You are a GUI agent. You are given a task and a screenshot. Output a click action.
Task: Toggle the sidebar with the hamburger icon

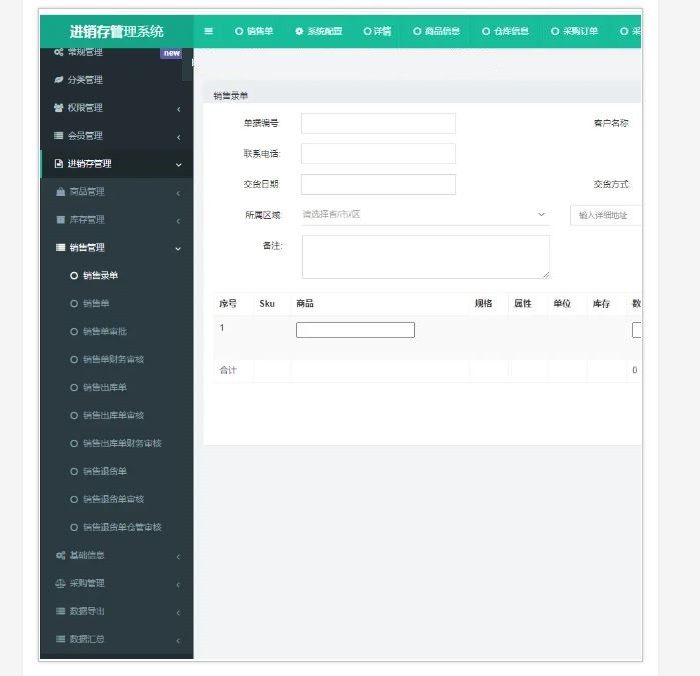(x=208, y=31)
